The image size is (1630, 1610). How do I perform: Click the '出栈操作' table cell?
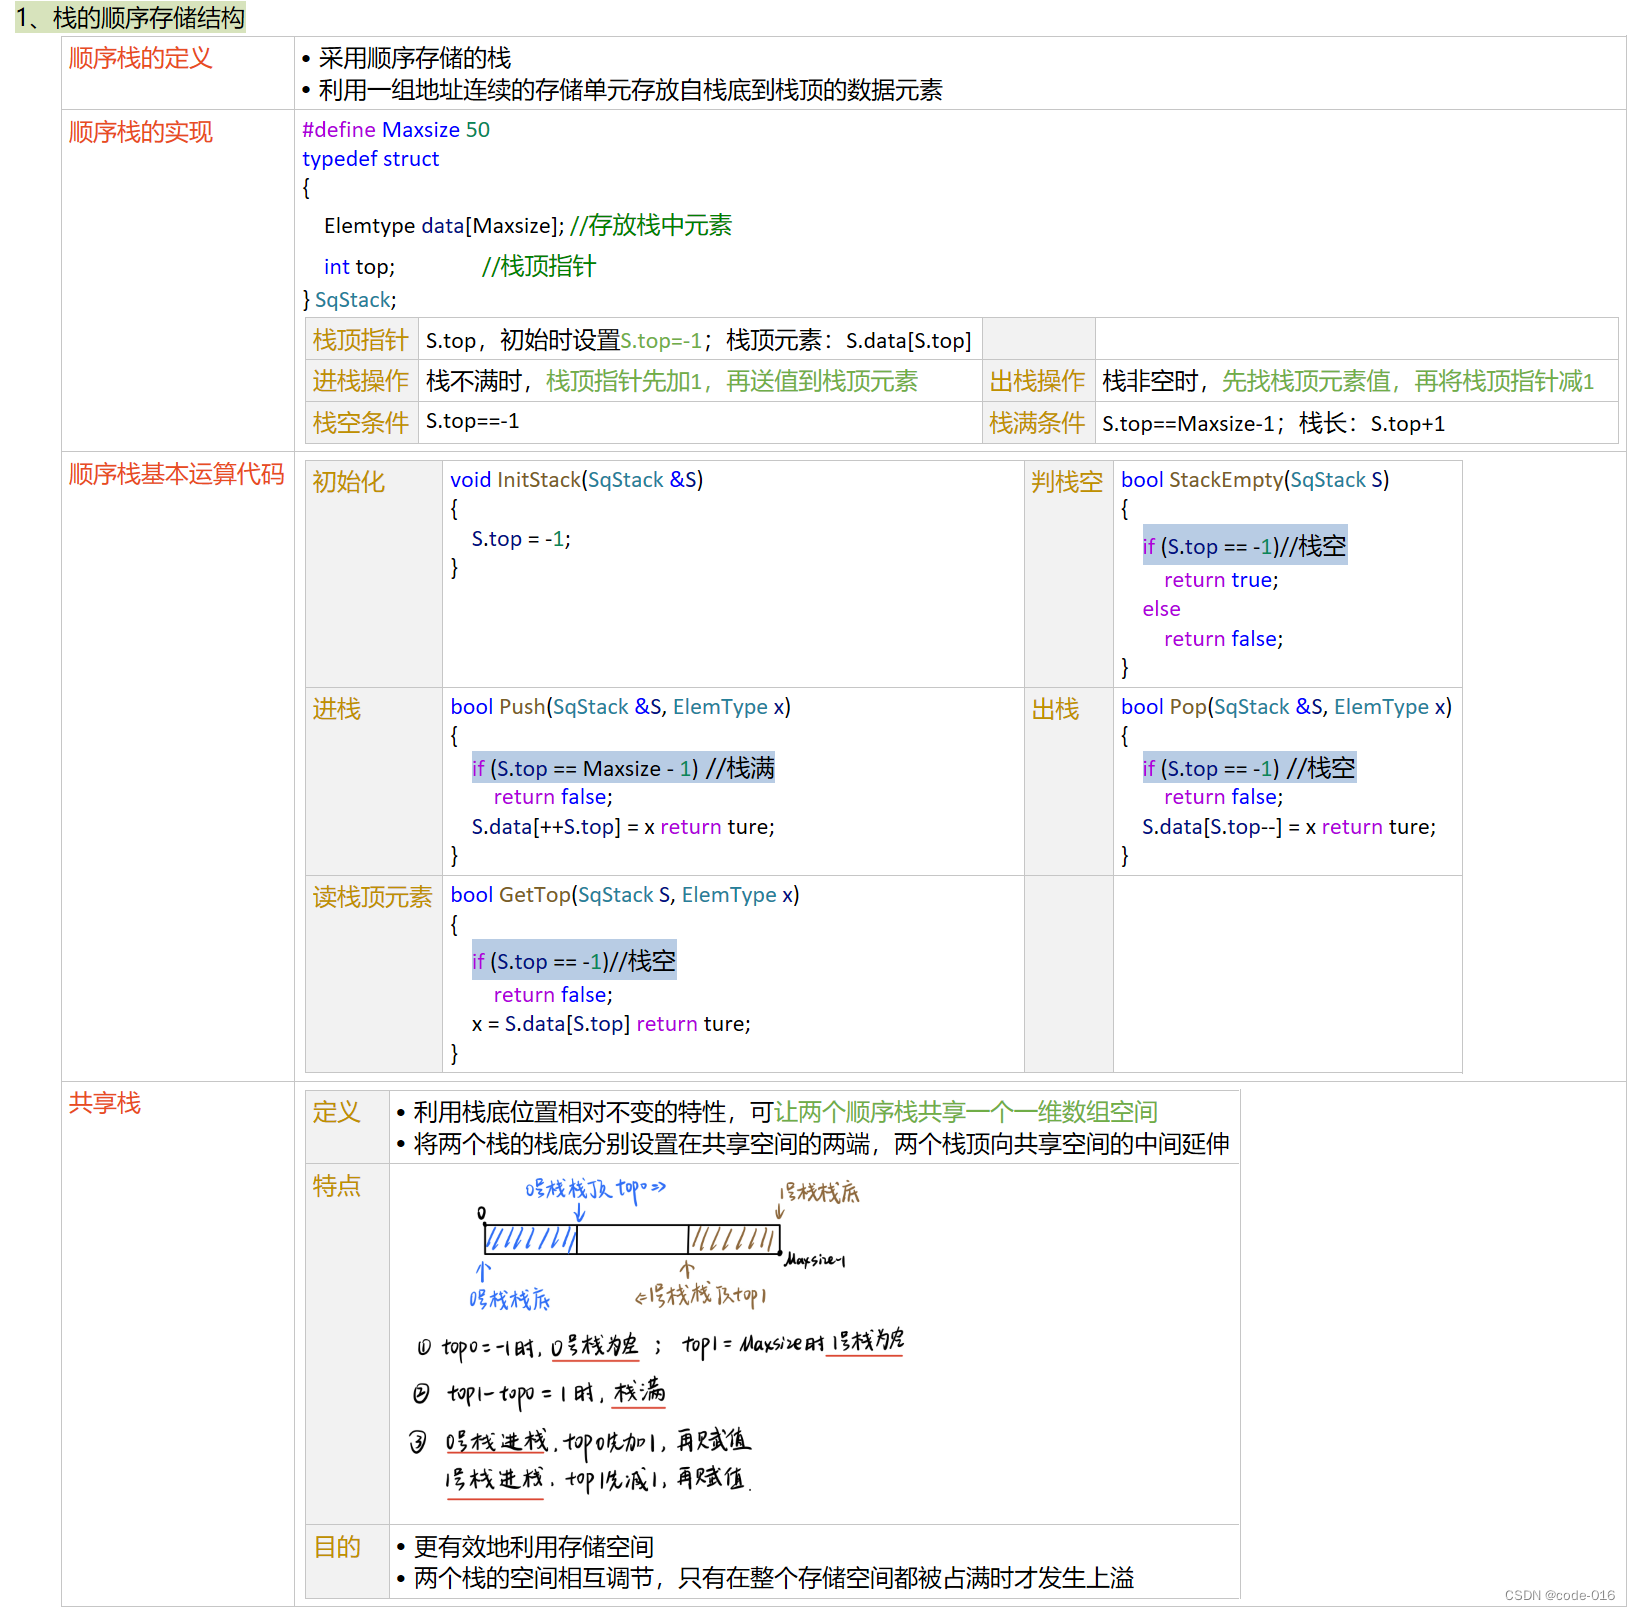(1038, 381)
